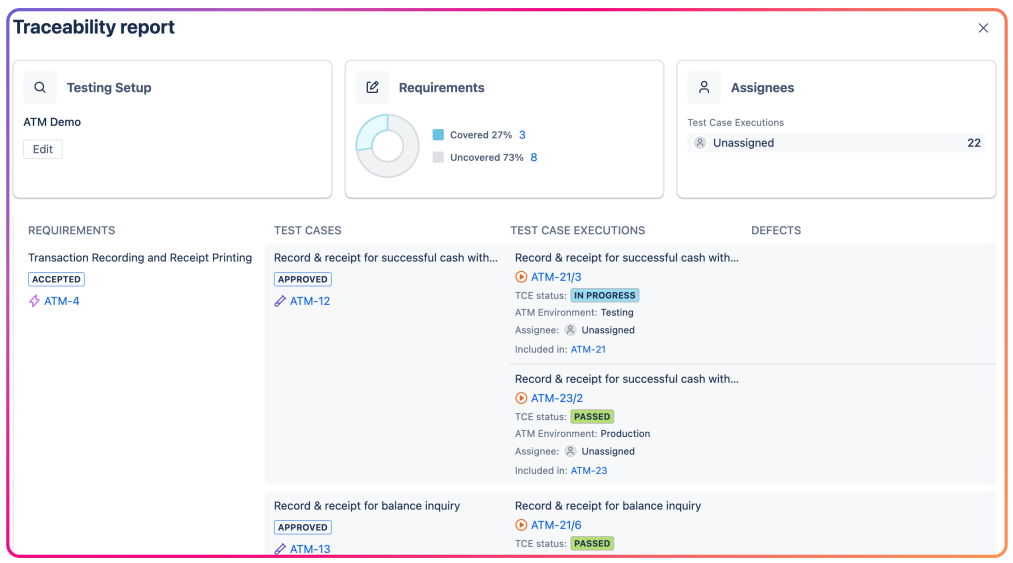Open the Included in ATM-21 link
This screenshot has height=563, width=1013.
tap(588, 350)
